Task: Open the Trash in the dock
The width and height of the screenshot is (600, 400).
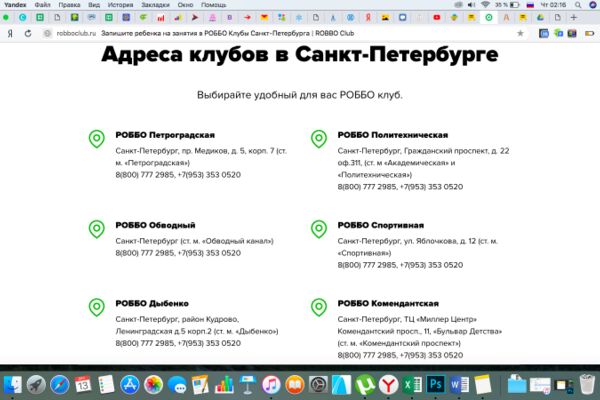Action: 587,384
